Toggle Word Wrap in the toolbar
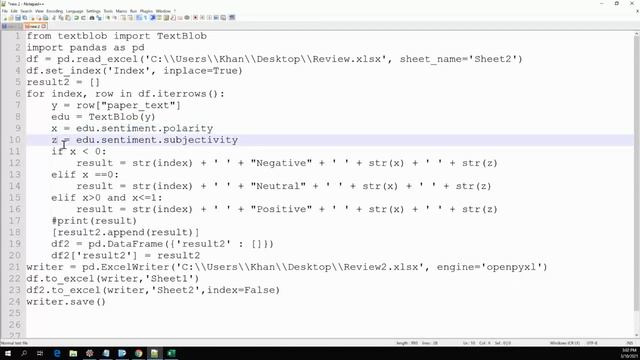The image size is (640, 360). tap(138, 18)
